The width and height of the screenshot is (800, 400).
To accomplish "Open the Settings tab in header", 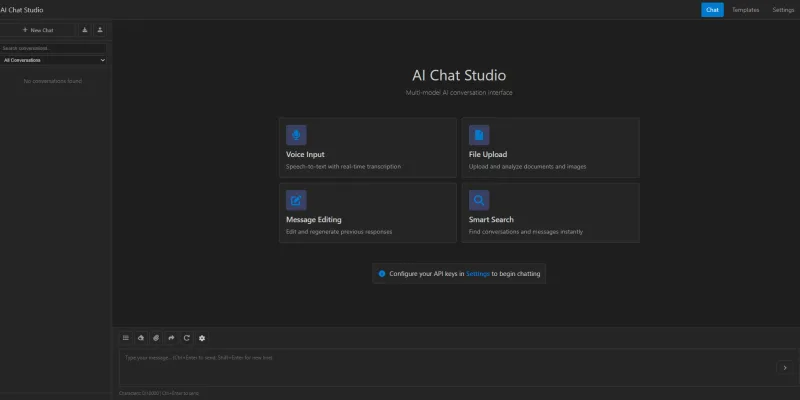I will point(783,10).
